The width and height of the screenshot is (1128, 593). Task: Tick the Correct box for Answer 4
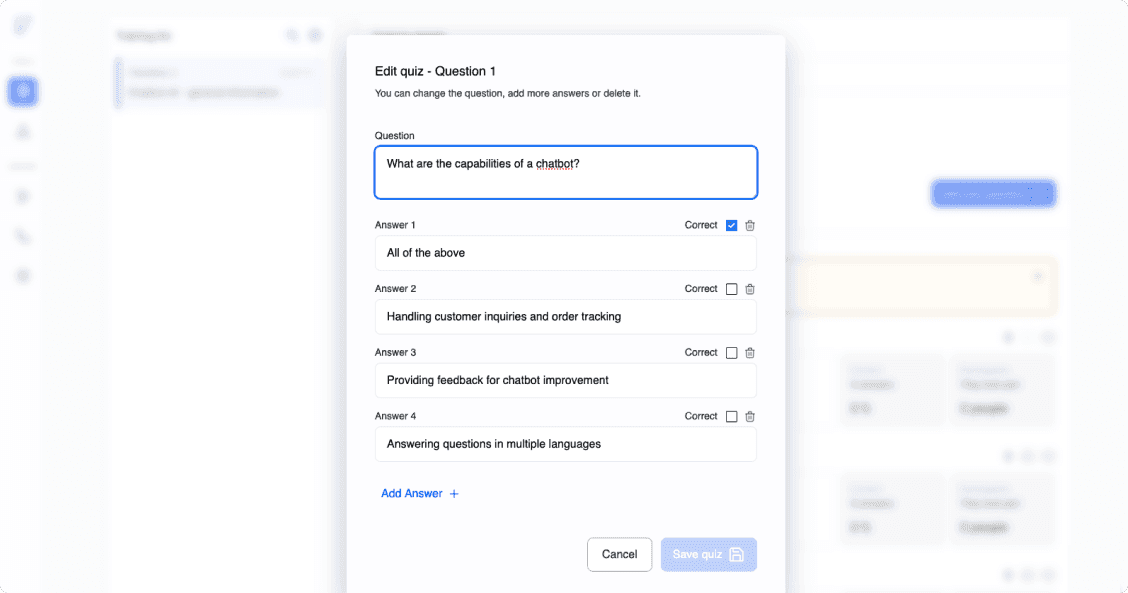coord(732,417)
